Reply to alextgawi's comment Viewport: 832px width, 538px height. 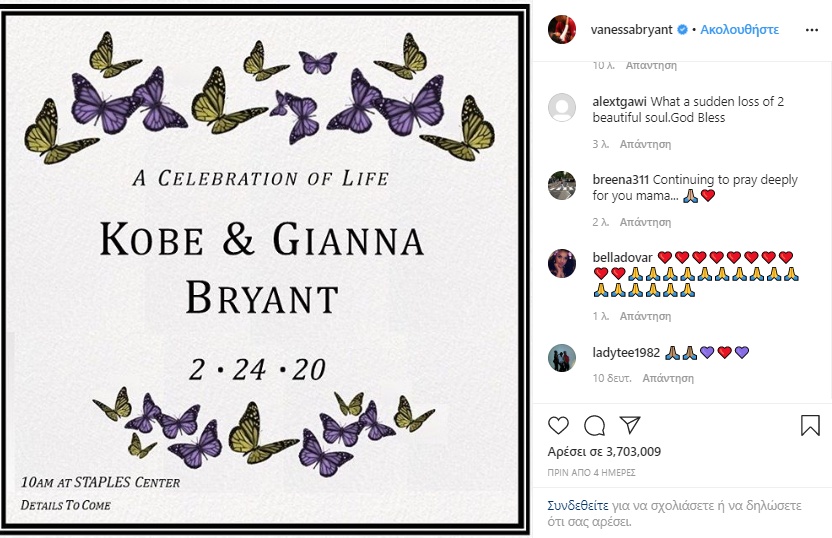645,144
